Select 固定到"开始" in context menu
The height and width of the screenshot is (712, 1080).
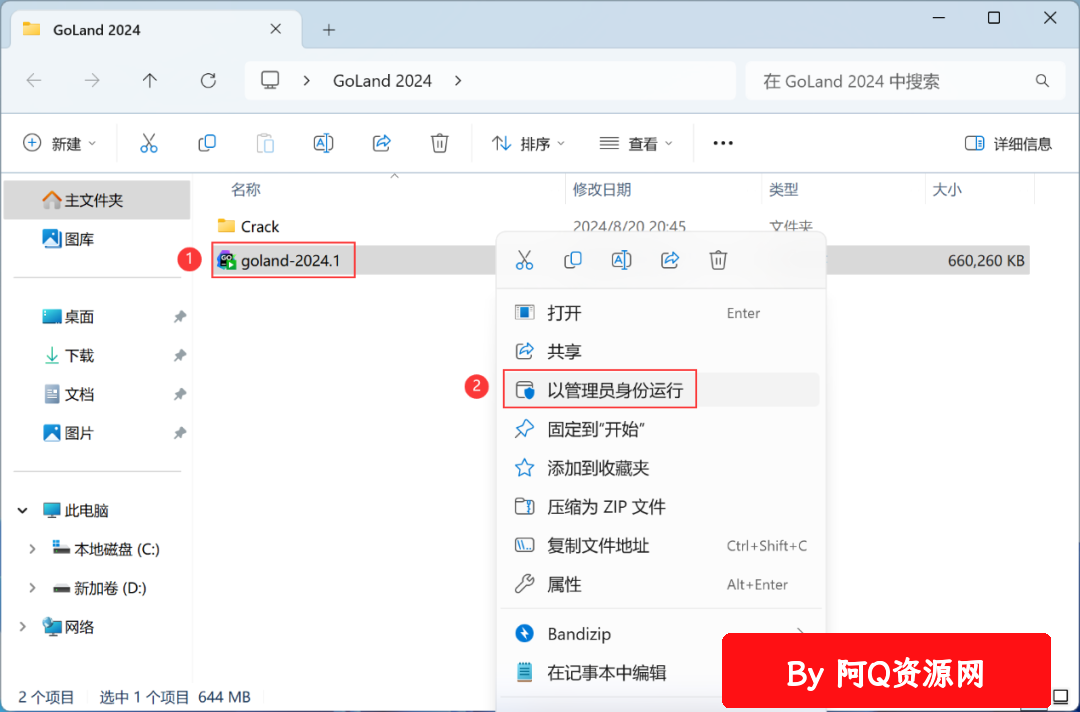[661, 430]
